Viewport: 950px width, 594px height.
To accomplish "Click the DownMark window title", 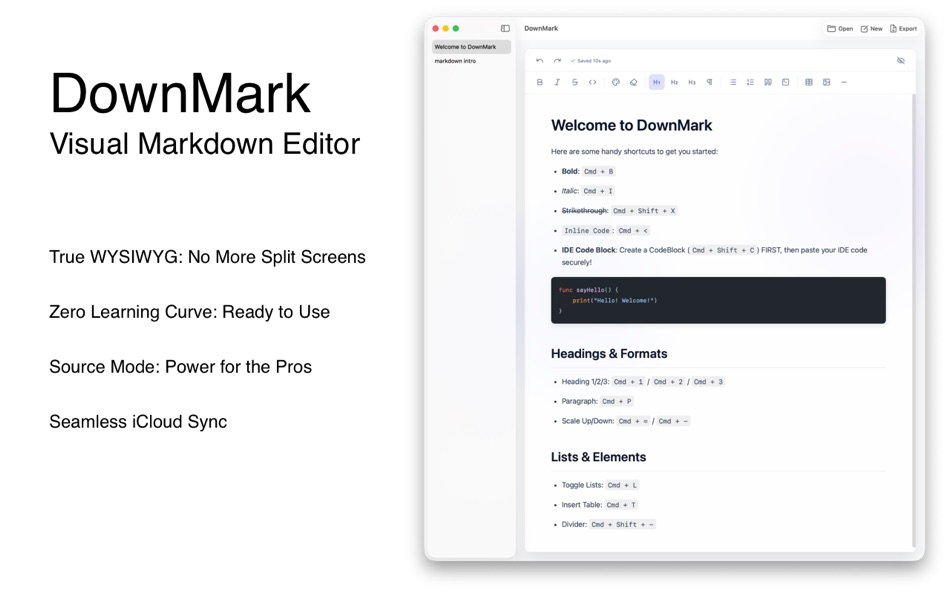I will coord(541,28).
